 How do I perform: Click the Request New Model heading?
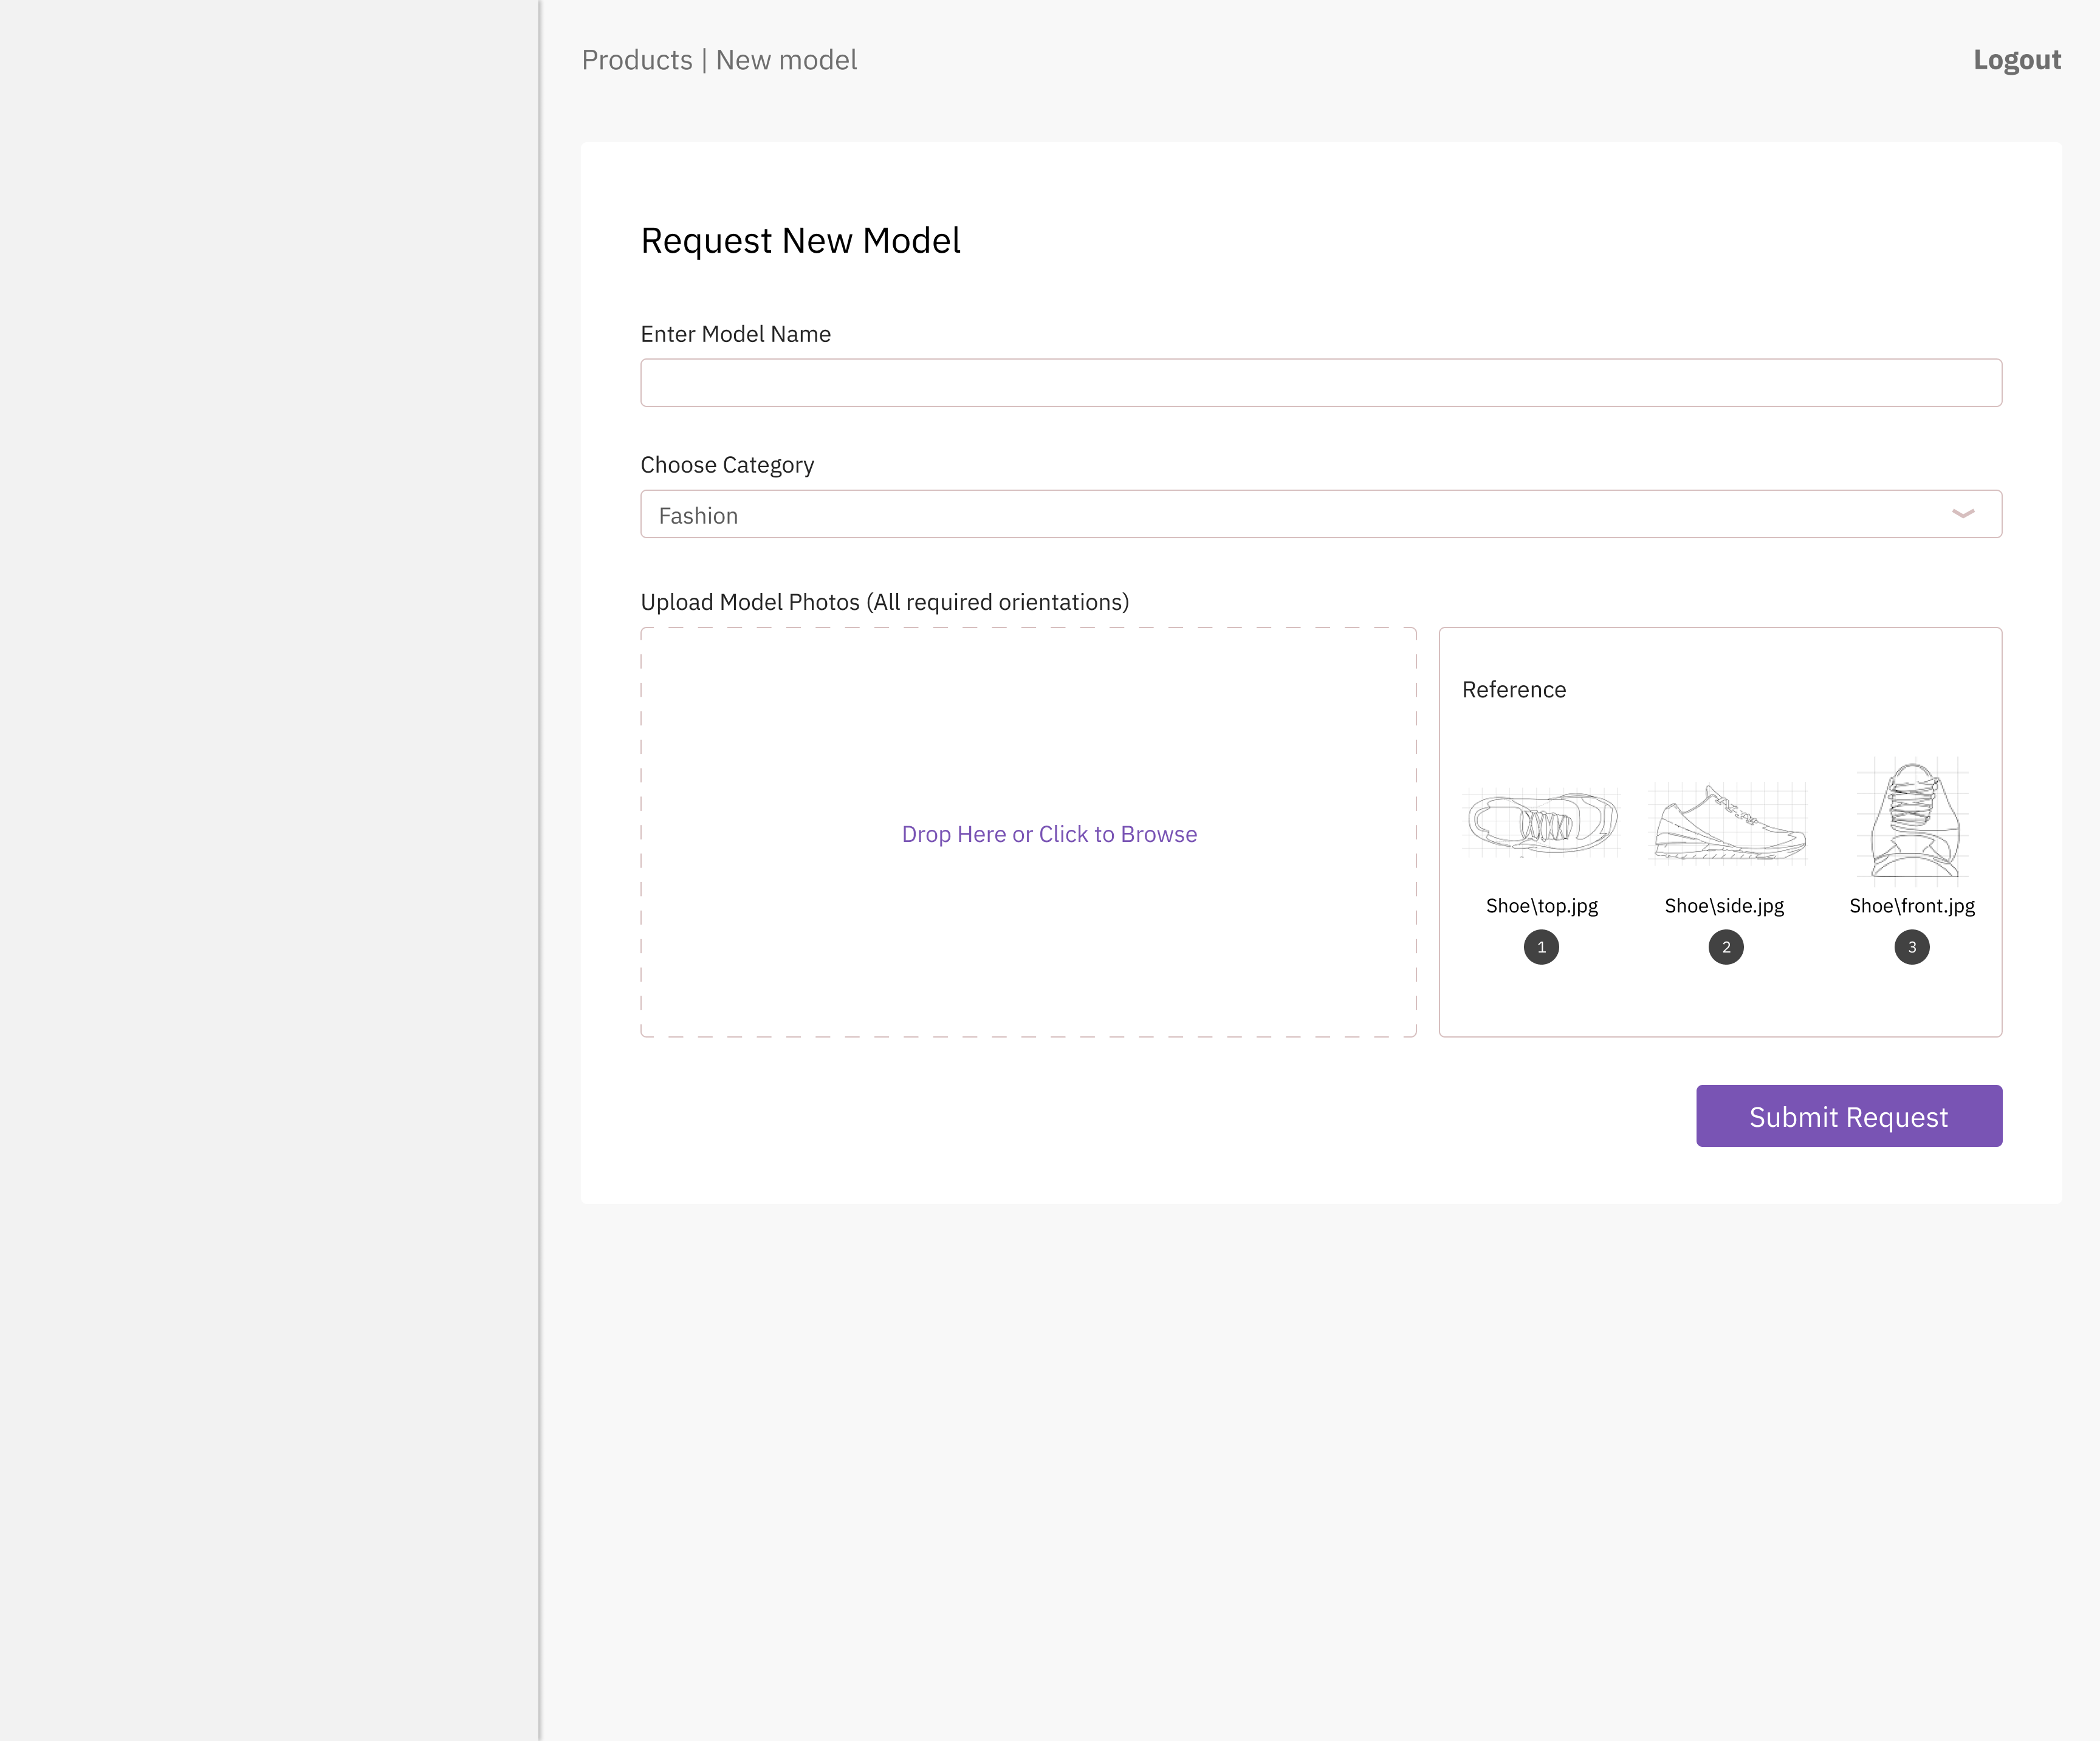pos(800,241)
